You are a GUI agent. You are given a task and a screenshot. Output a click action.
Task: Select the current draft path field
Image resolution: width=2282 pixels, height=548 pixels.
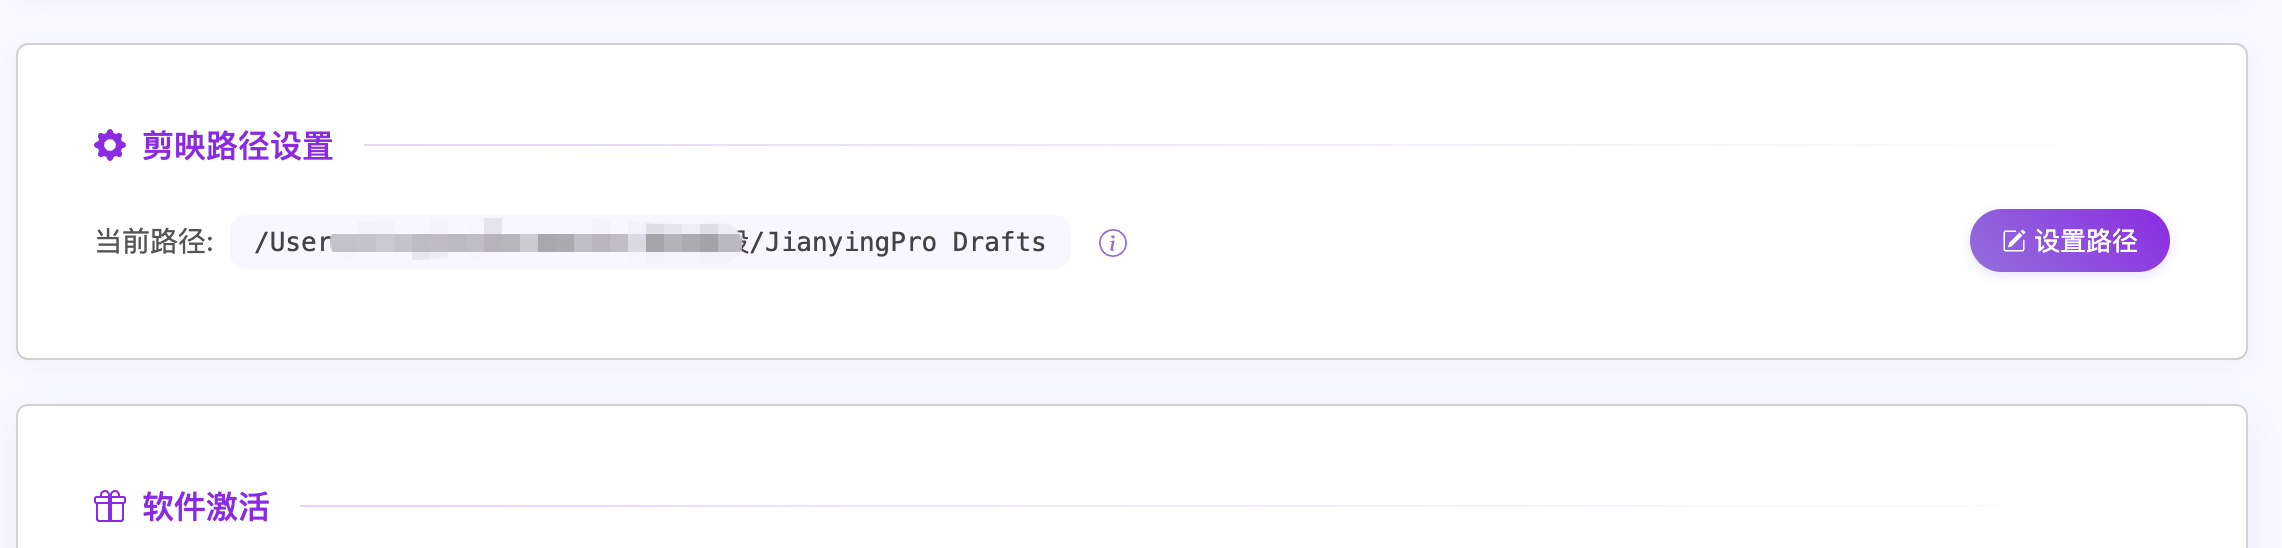650,242
